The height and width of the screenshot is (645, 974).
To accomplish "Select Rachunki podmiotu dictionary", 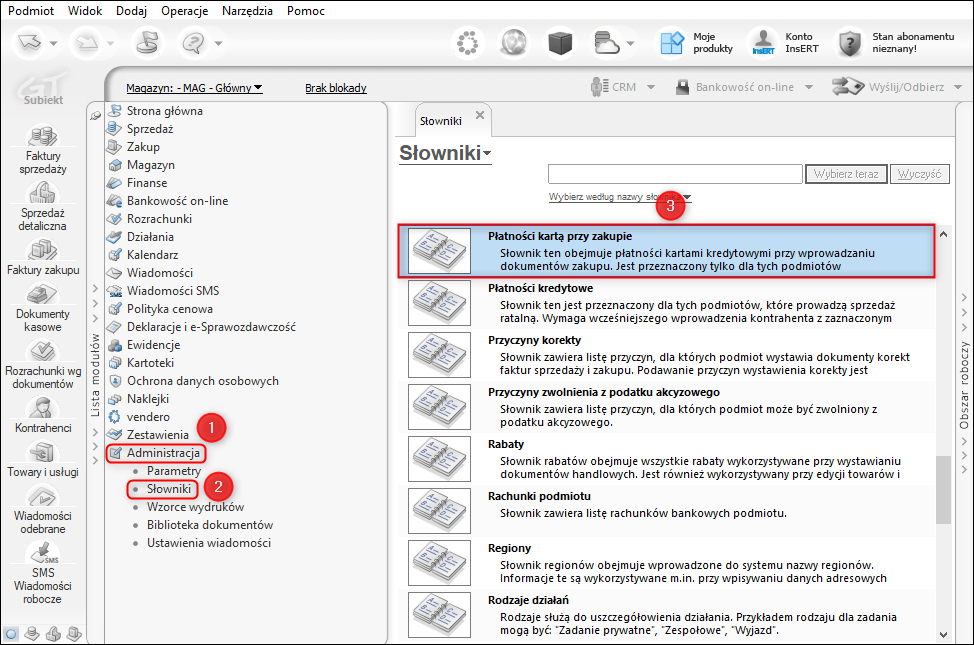I will click(667, 511).
